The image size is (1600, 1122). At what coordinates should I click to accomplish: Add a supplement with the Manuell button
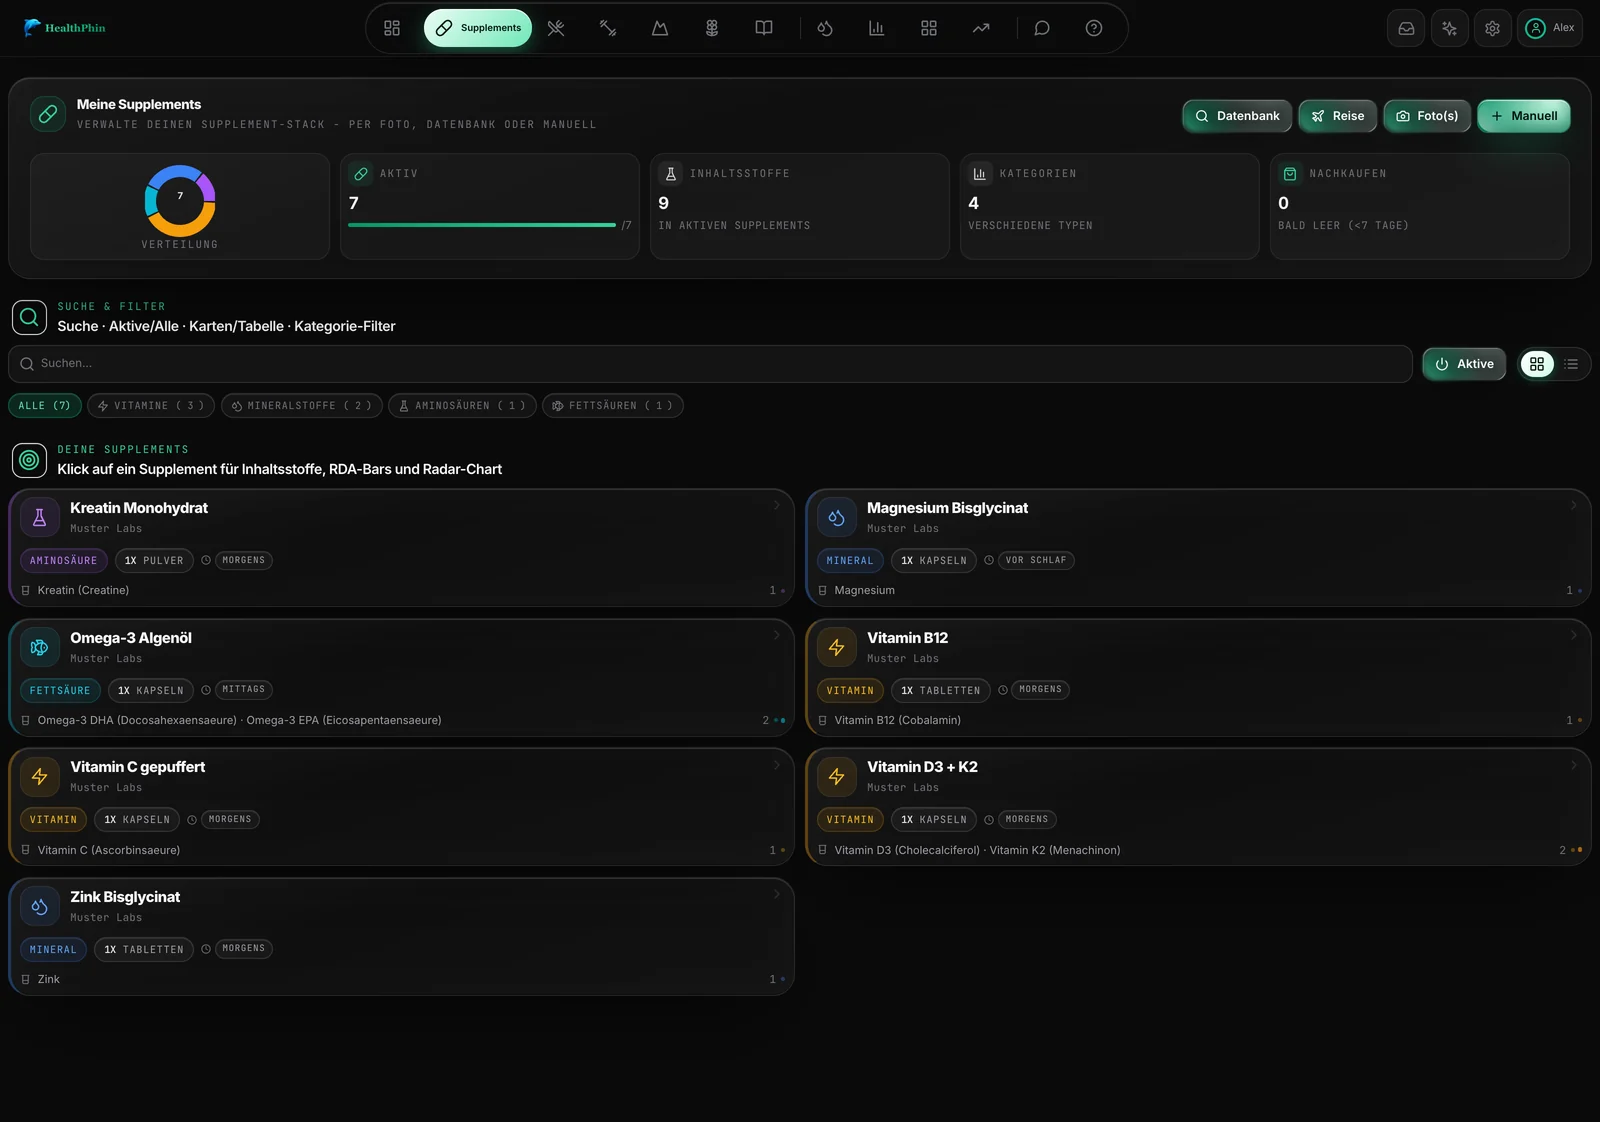point(1524,116)
